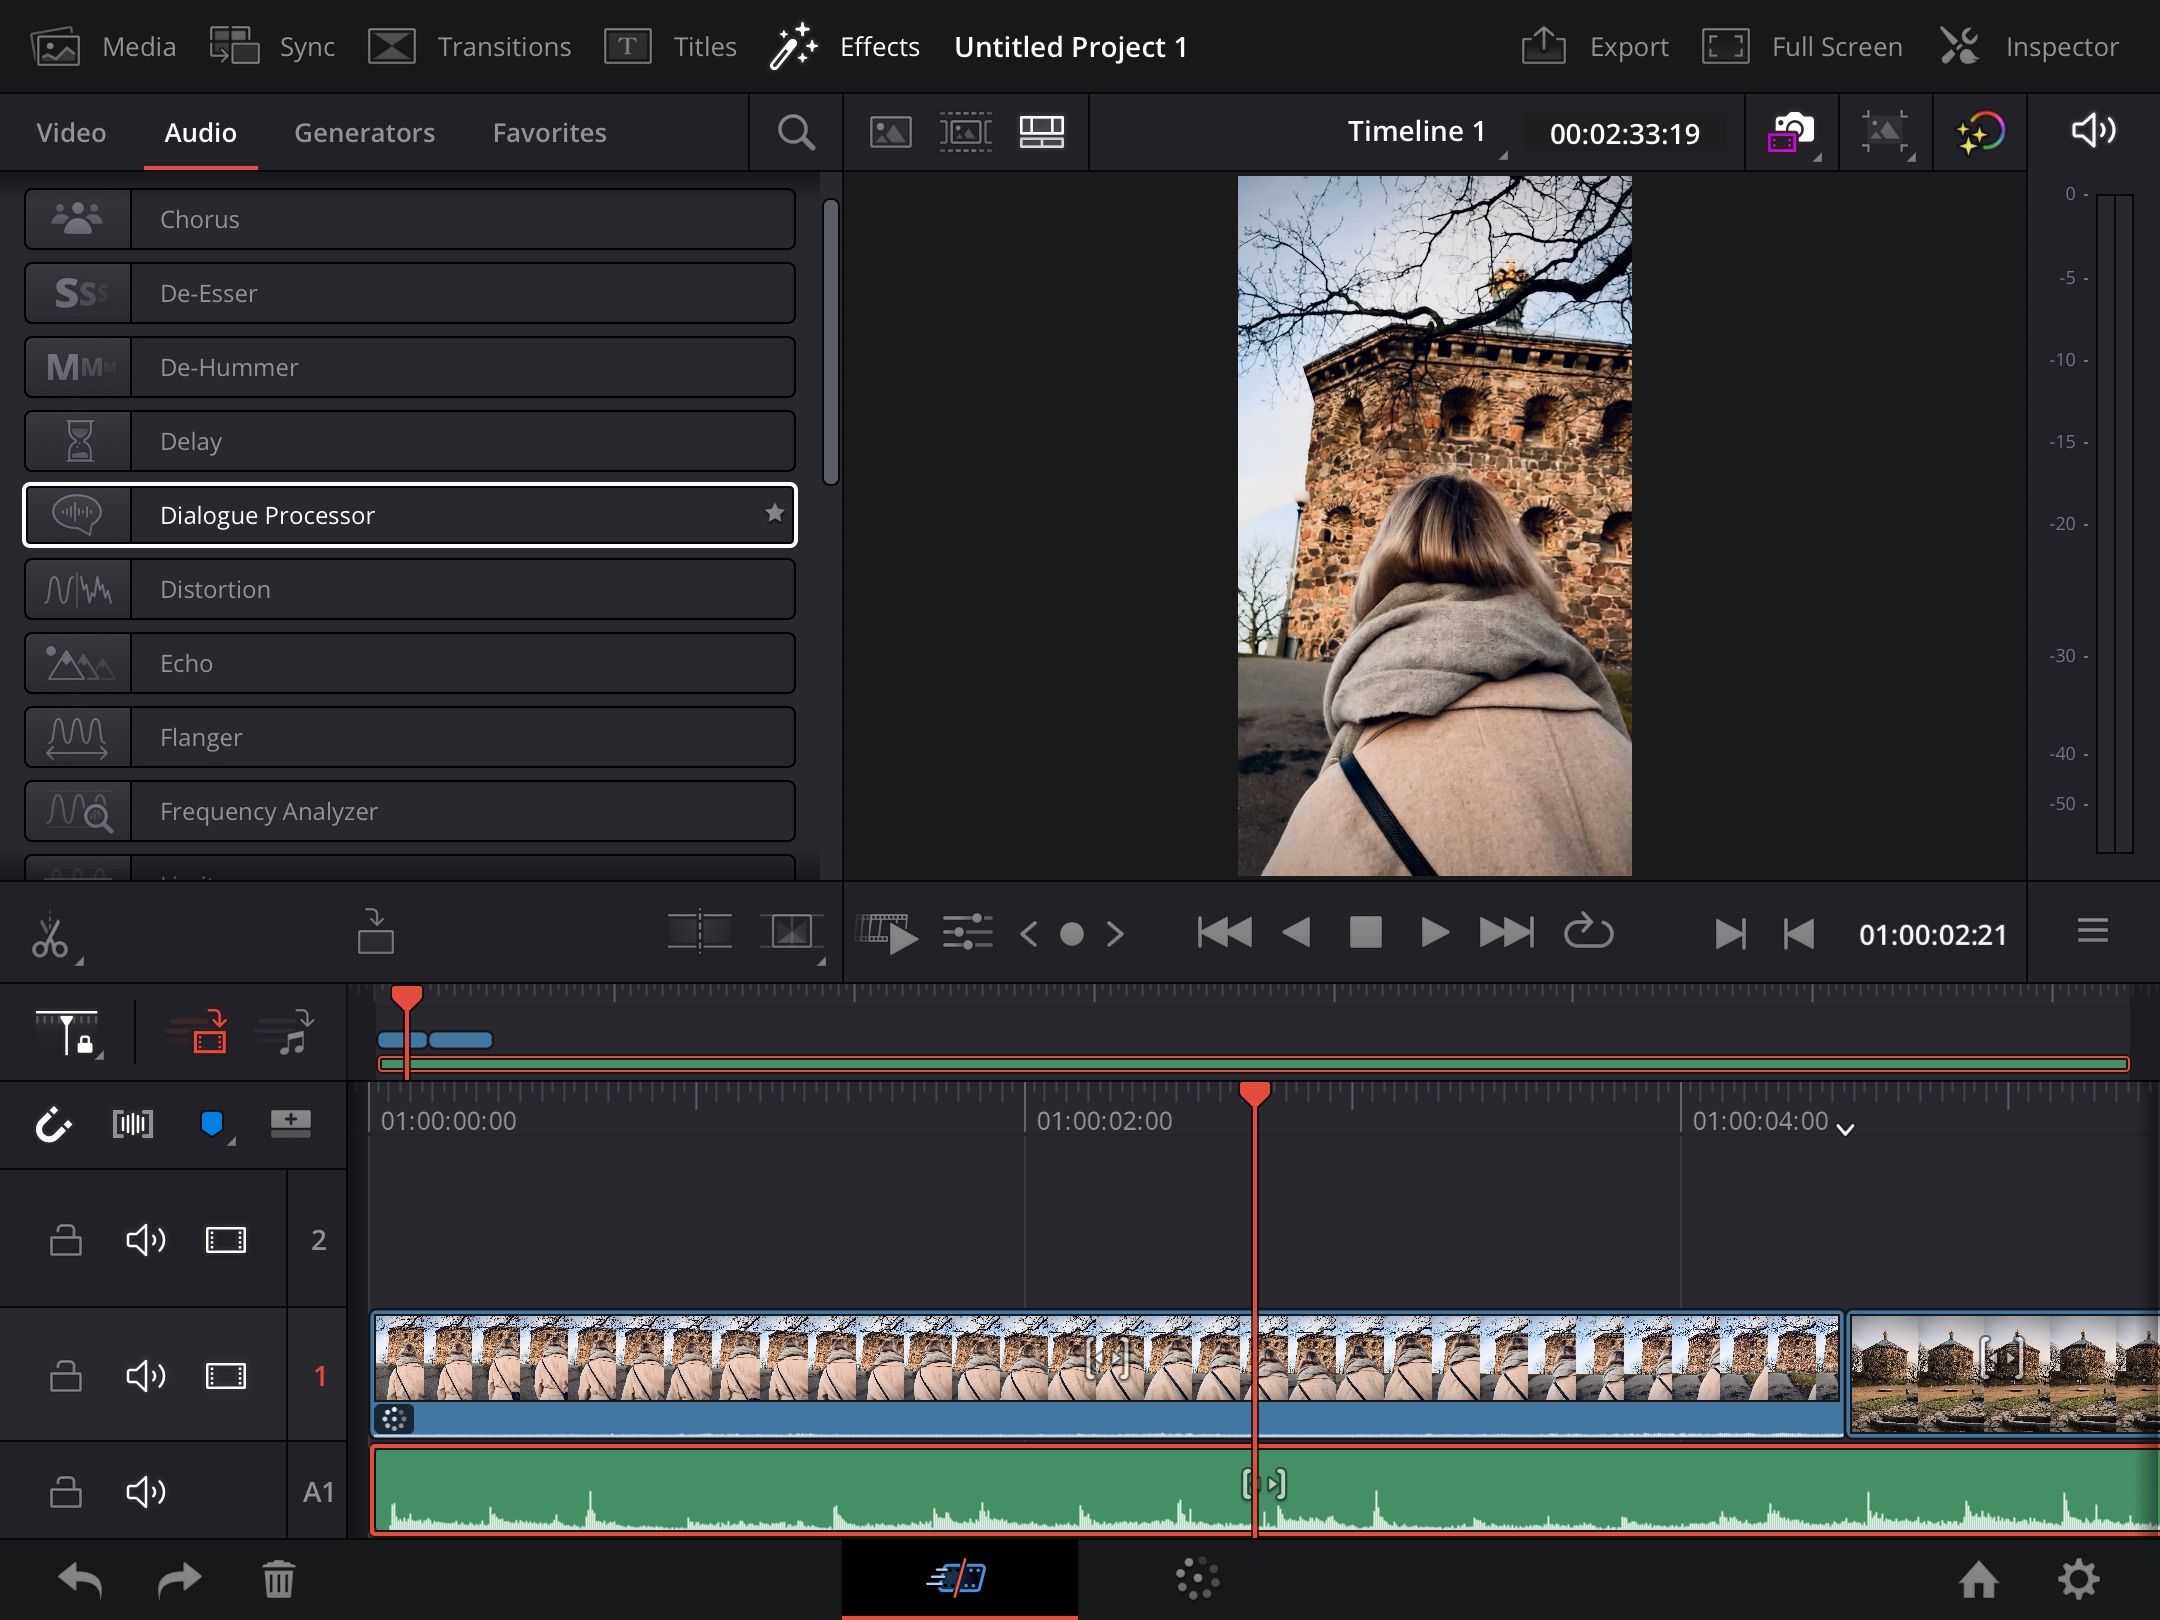Switch to the Video effects tab
2160x1620 pixels.
(x=71, y=133)
